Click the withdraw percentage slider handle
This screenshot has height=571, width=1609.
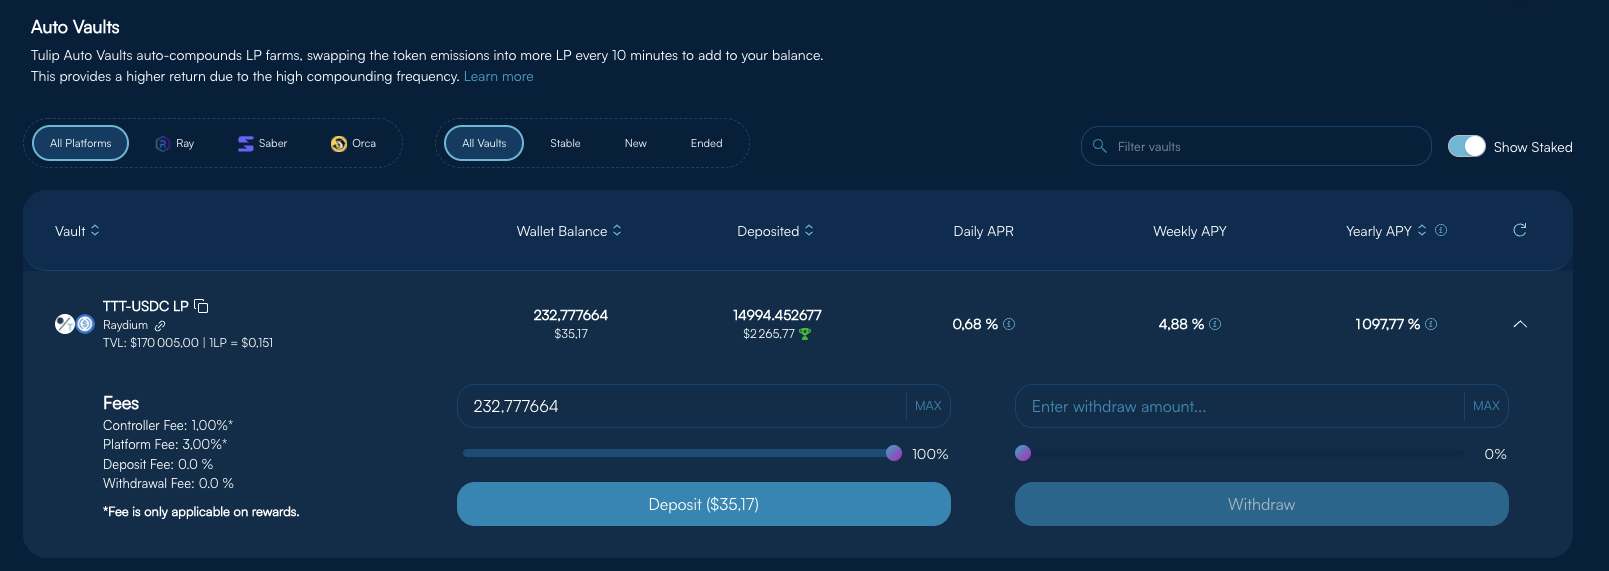pos(1023,453)
